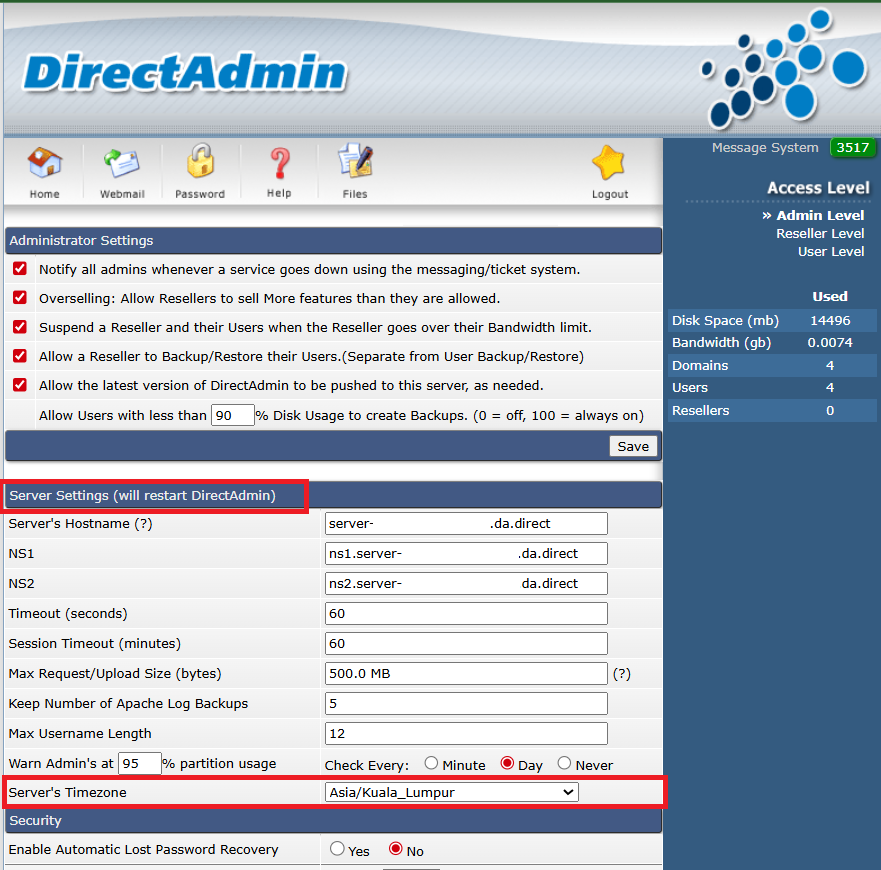
Task: Focus the NS1 nameserver field
Action: point(466,553)
